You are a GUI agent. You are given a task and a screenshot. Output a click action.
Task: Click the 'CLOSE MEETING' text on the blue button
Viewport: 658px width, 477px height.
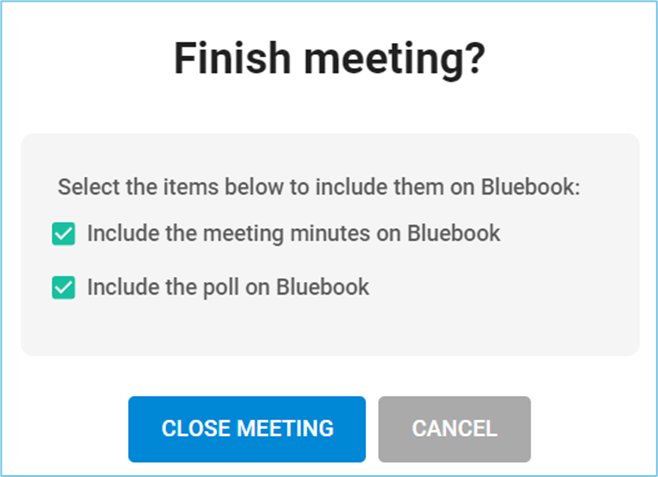[247, 429]
